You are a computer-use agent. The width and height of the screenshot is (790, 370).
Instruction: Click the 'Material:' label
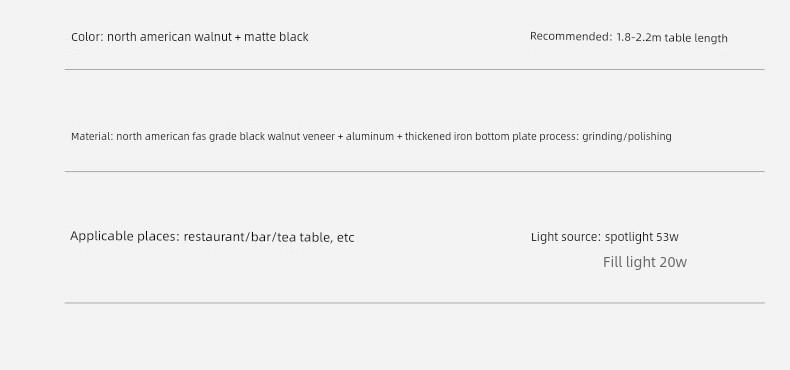[x=92, y=137]
